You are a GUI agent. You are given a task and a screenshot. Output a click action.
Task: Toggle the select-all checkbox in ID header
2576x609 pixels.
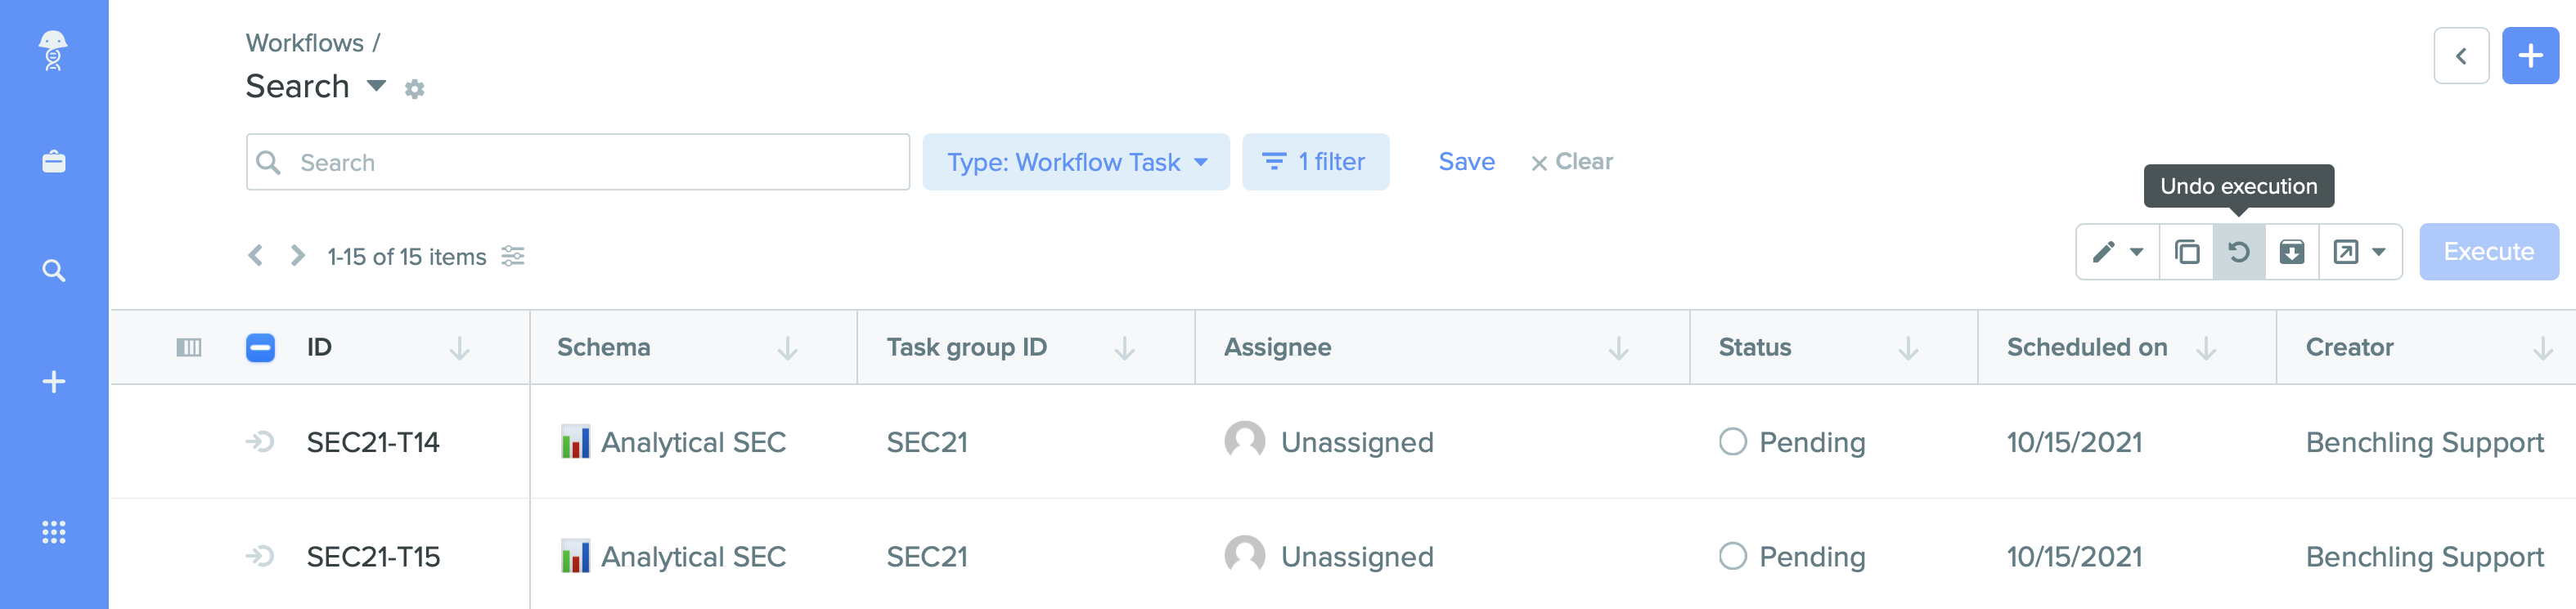(260, 347)
